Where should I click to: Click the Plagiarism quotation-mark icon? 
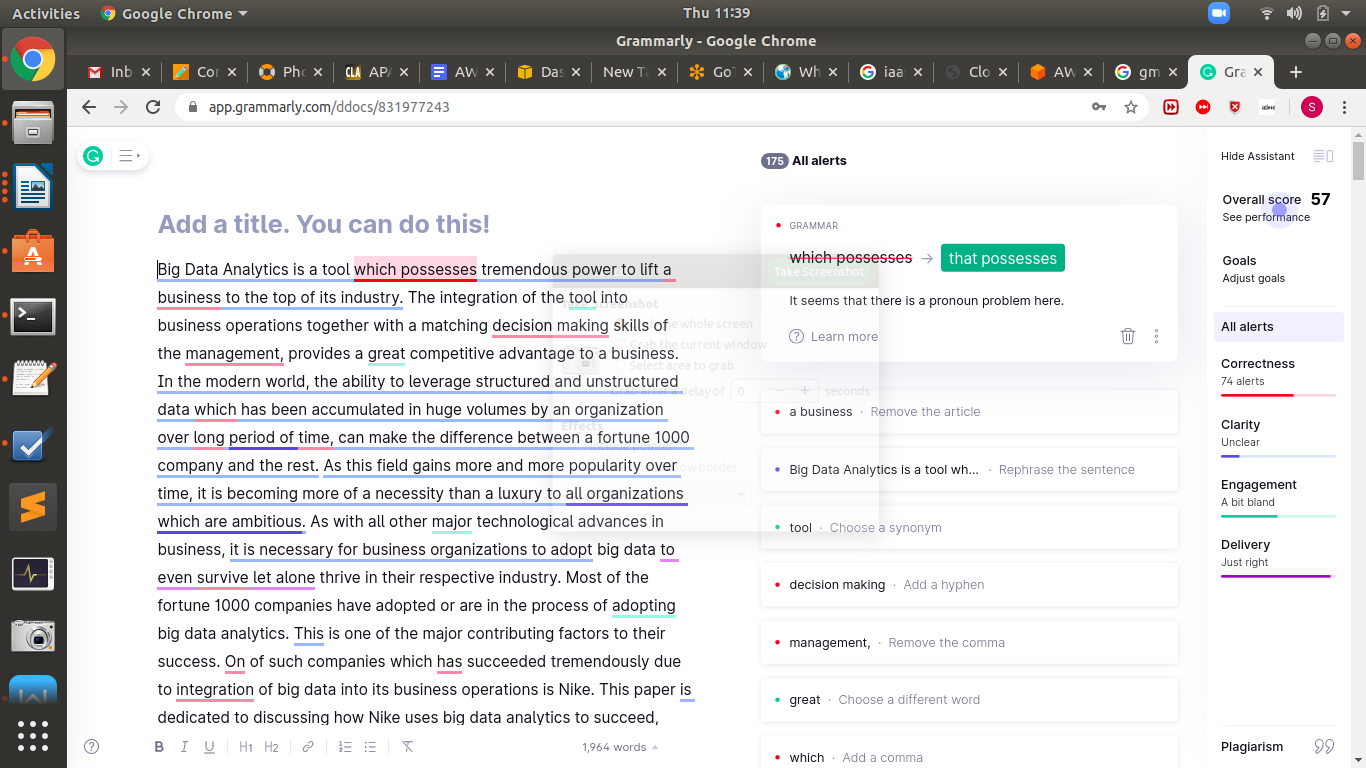1324,747
